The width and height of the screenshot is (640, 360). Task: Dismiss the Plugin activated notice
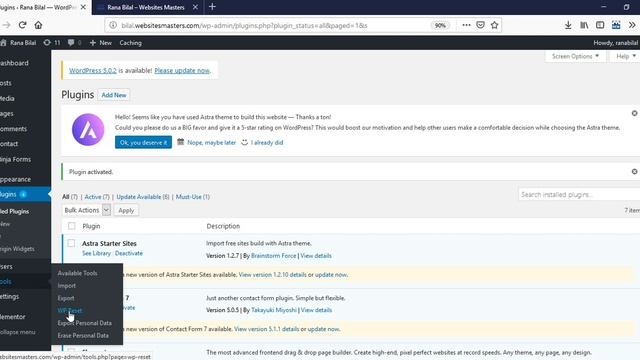(x=634, y=171)
